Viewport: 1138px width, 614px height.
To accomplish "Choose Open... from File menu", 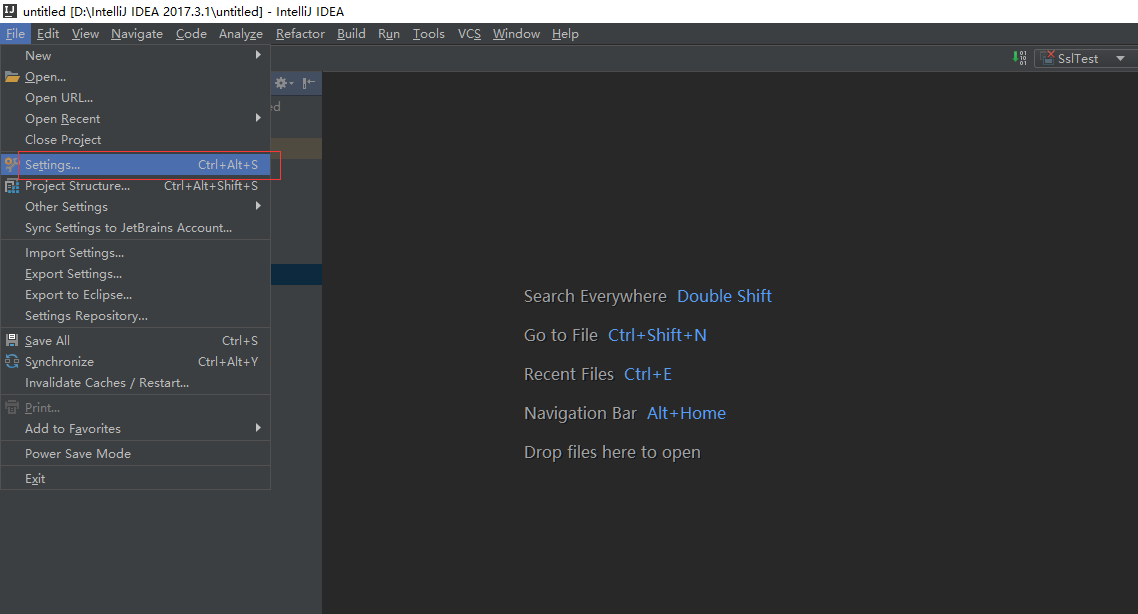I will coord(136,77).
